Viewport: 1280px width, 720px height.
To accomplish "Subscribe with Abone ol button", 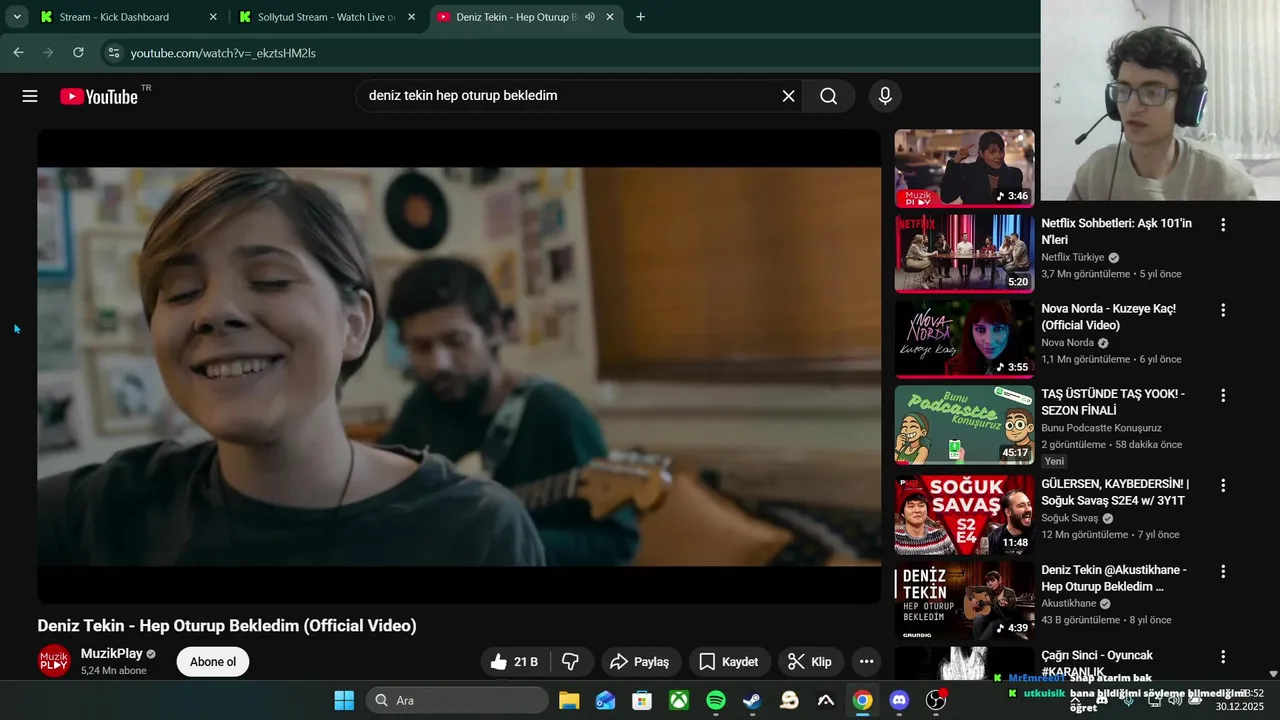I will click(x=213, y=661).
